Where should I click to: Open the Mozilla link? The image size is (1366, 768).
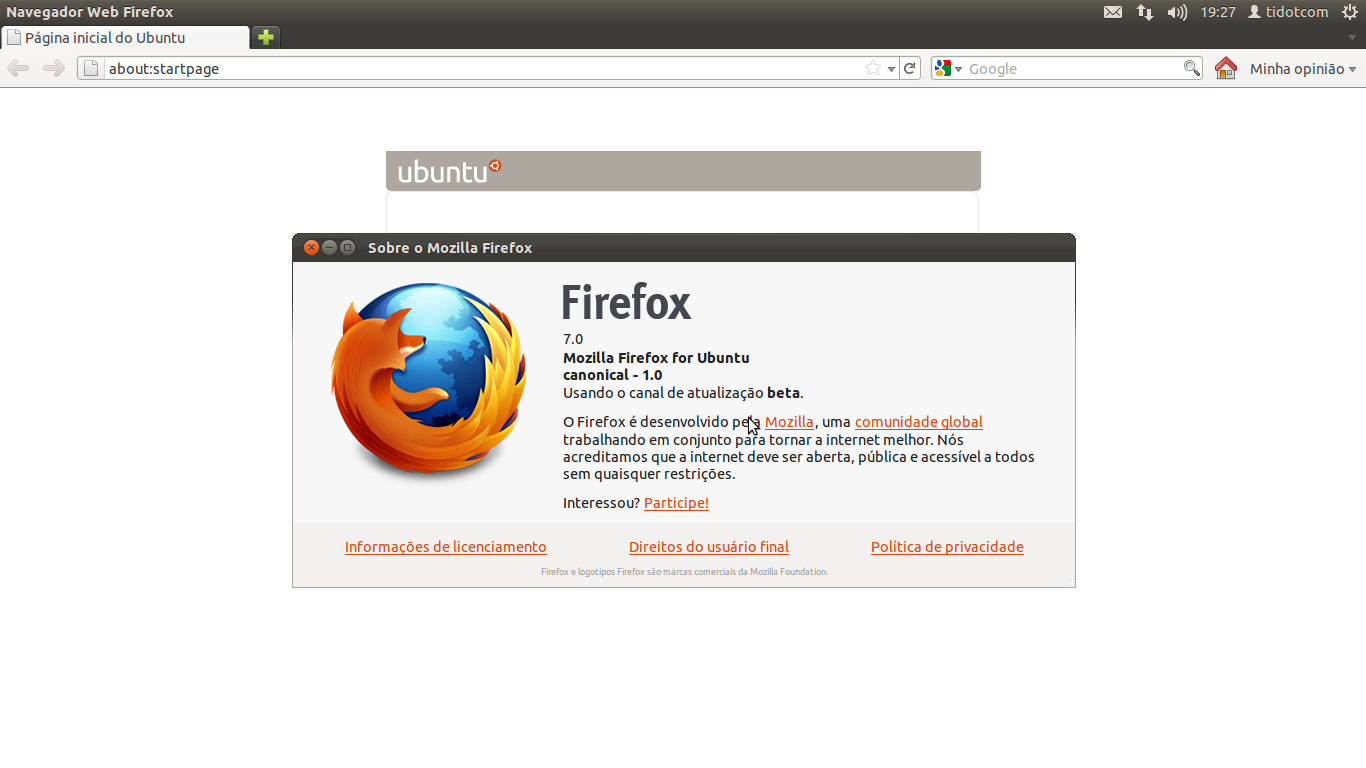(789, 422)
